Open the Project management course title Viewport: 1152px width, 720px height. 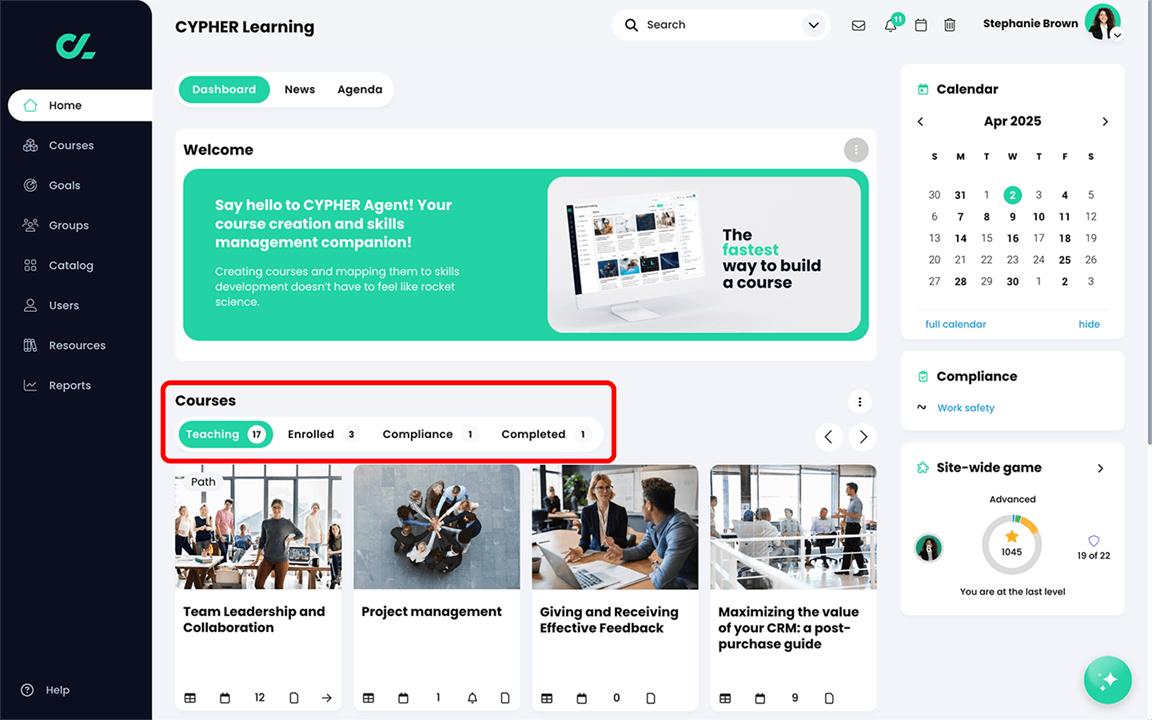[x=431, y=611]
